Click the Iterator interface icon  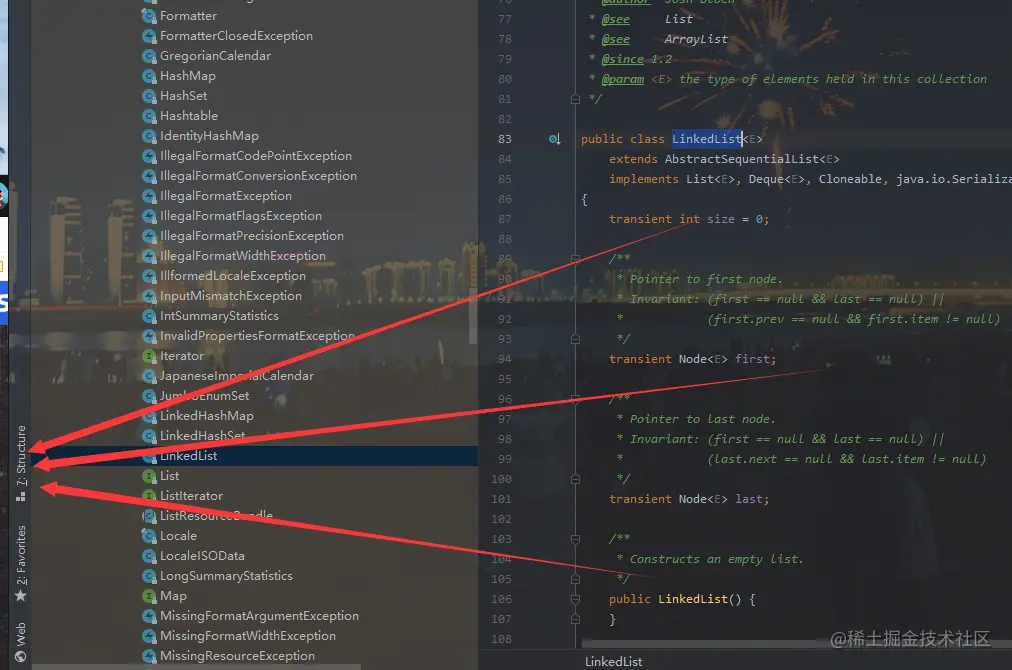(149, 356)
